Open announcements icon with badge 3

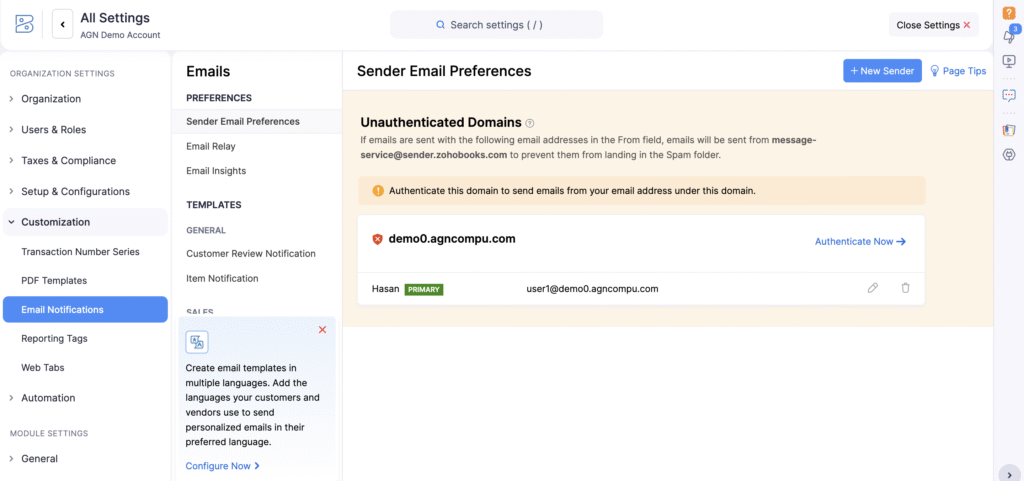[1010, 35]
